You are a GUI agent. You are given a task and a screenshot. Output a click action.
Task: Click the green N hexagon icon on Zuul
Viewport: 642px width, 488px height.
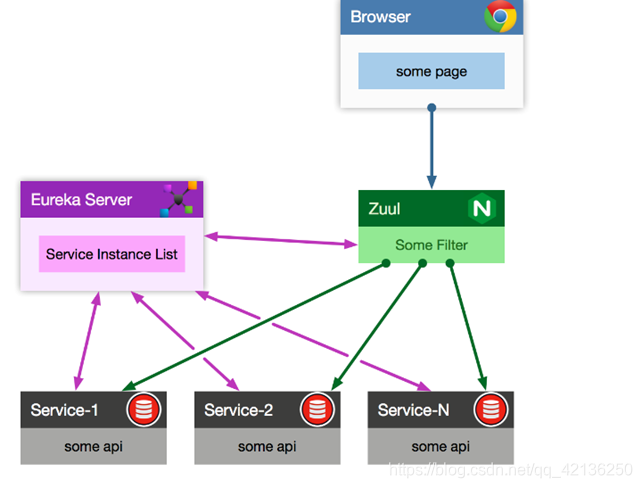tap(482, 208)
